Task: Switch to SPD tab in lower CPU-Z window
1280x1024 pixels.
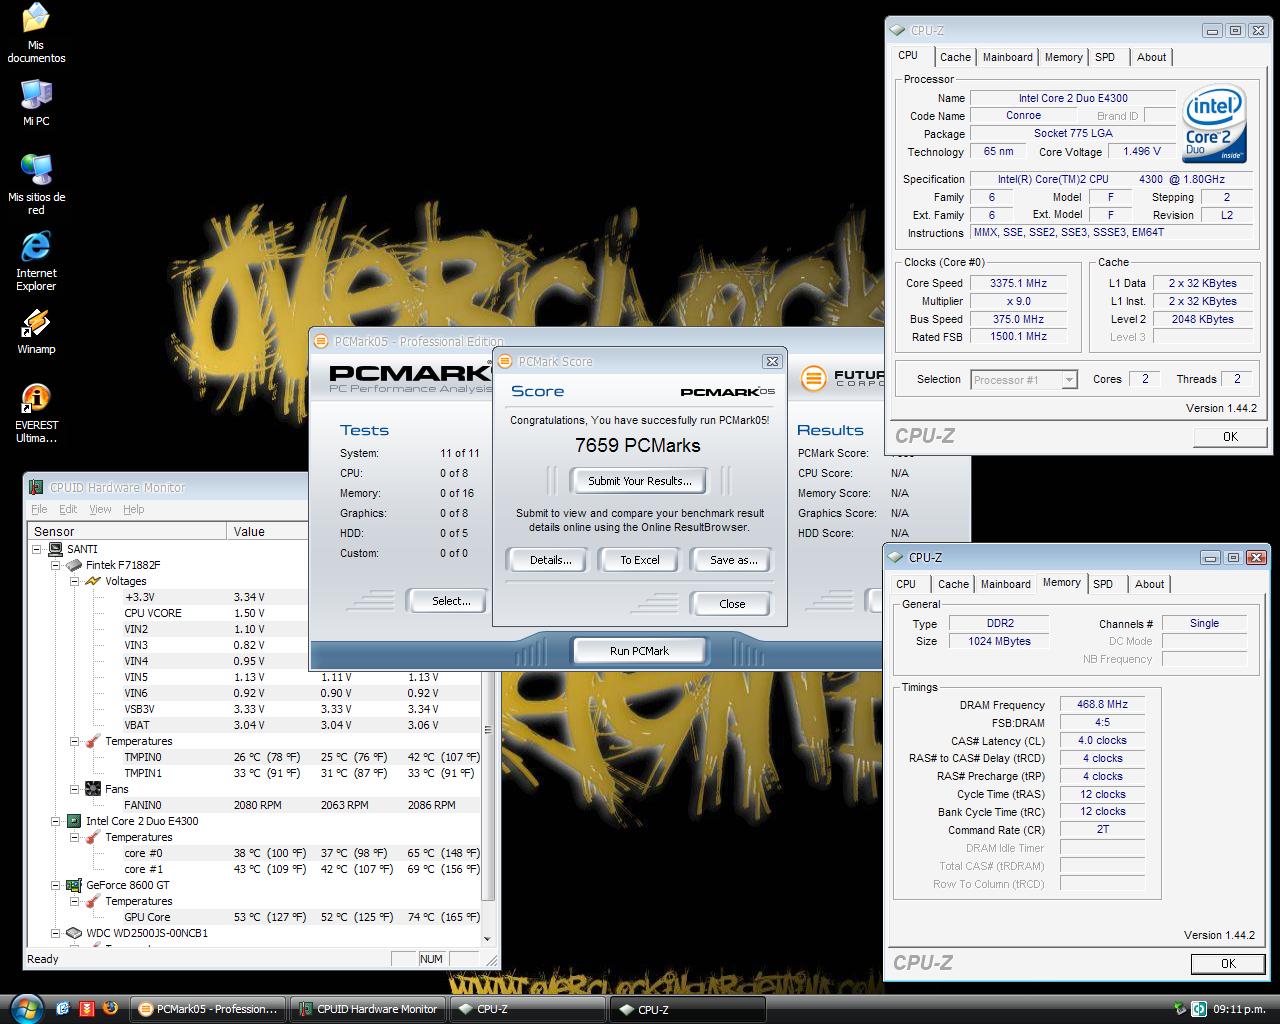Action: click(x=1103, y=584)
